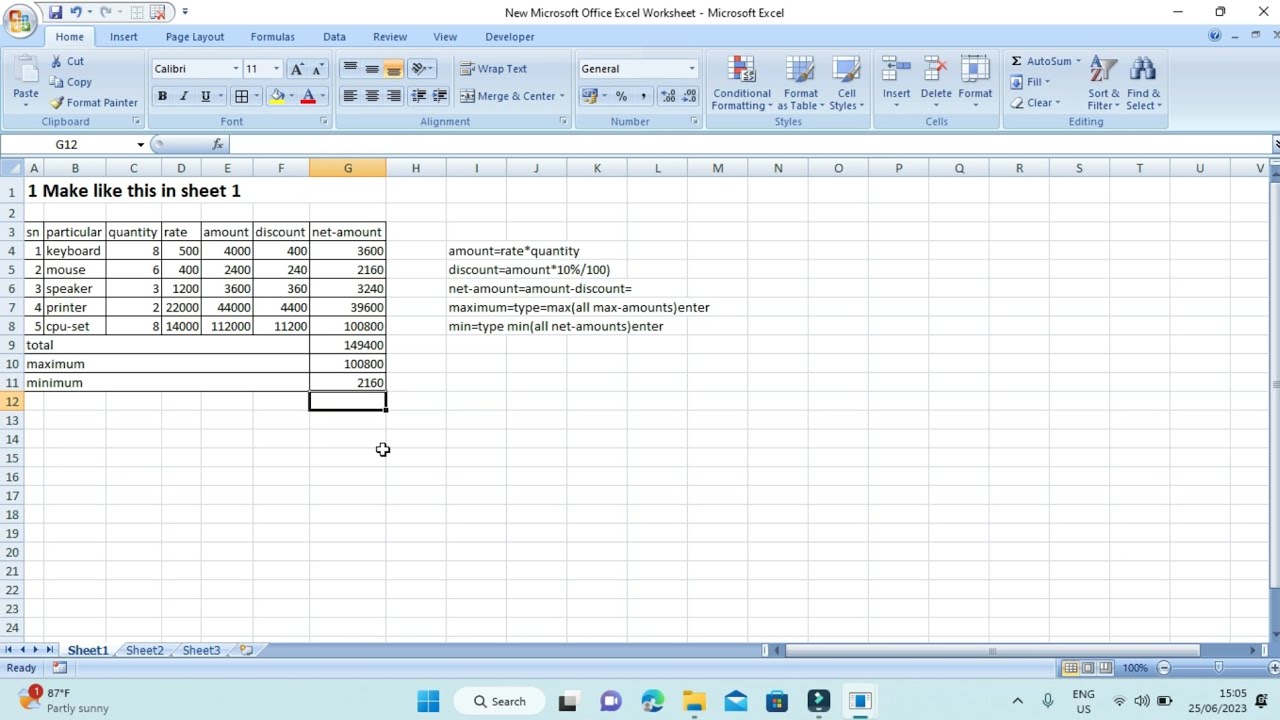Expand the Font Color arrow
The height and width of the screenshot is (720, 1280).
point(322,96)
